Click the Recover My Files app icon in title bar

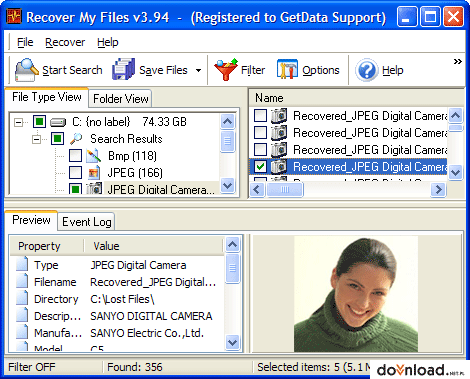[14, 16]
